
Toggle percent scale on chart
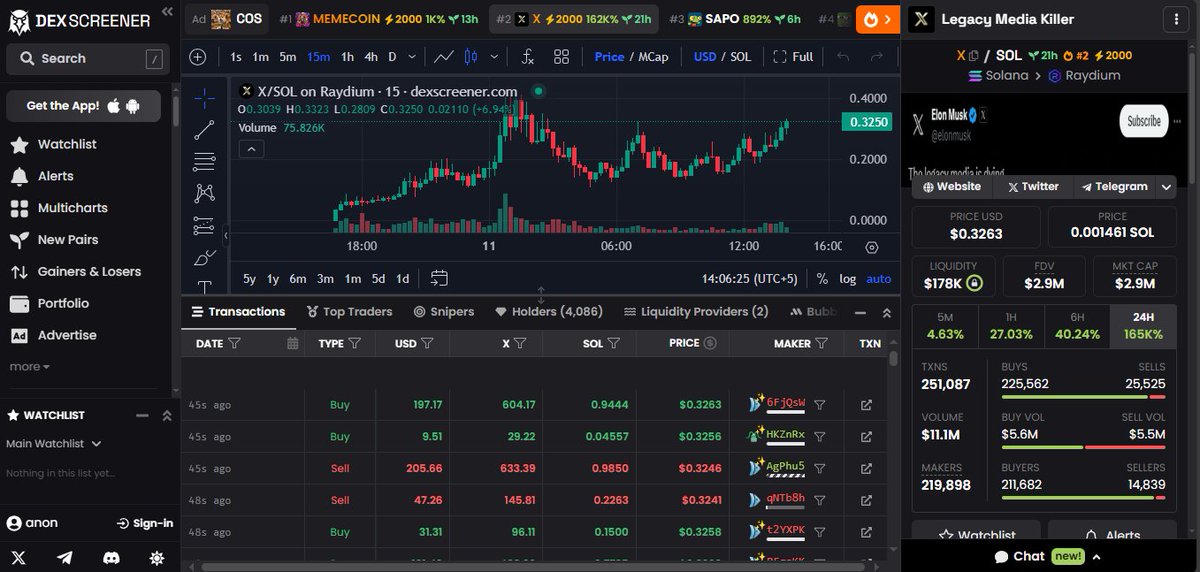[822, 278]
